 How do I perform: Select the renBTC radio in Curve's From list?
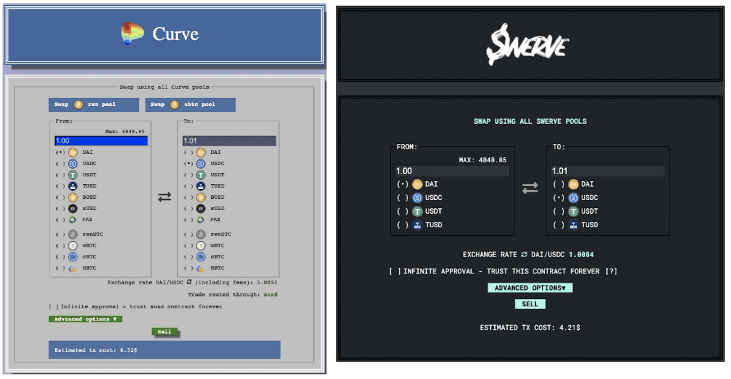(60, 234)
